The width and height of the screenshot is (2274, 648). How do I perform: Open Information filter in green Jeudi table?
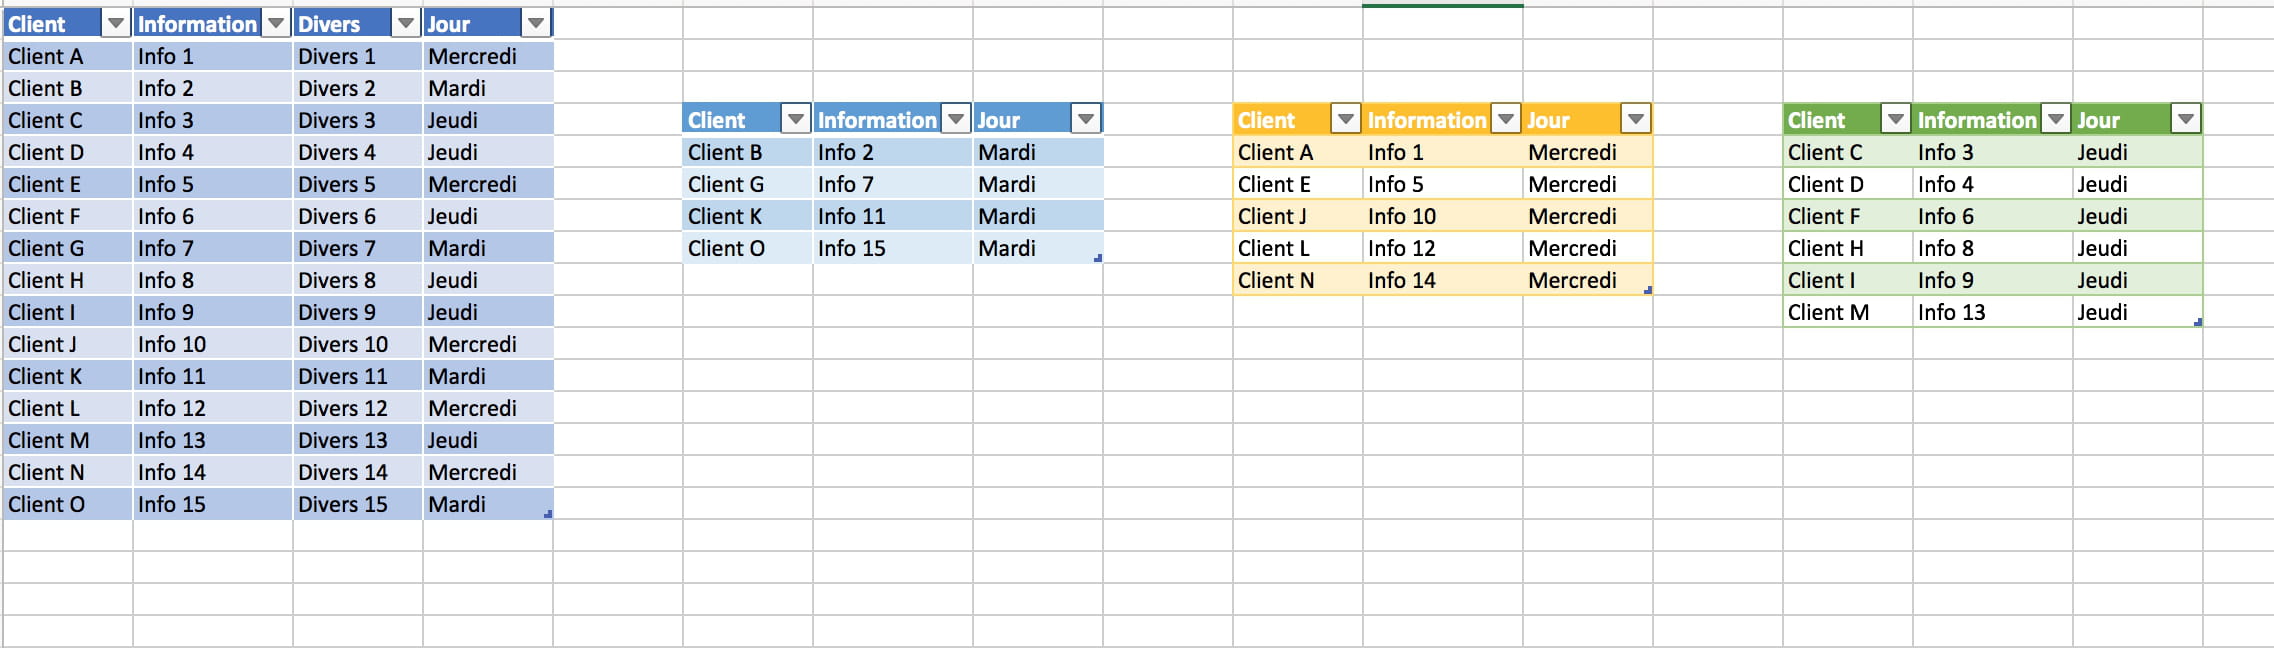click(2056, 120)
